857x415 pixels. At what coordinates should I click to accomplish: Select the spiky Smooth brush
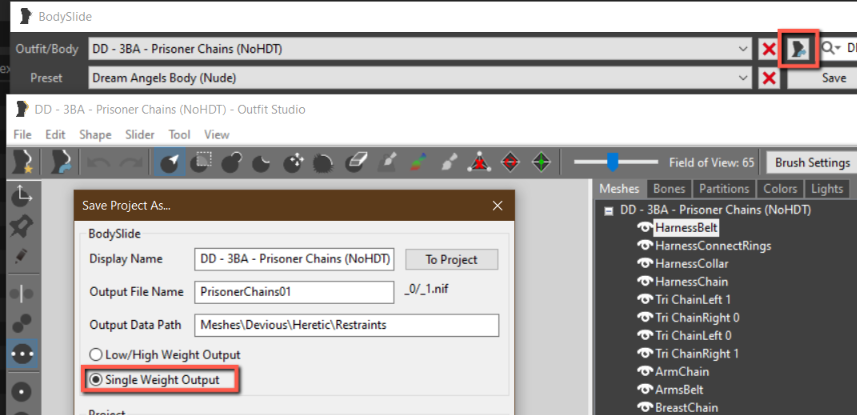tap(324, 162)
